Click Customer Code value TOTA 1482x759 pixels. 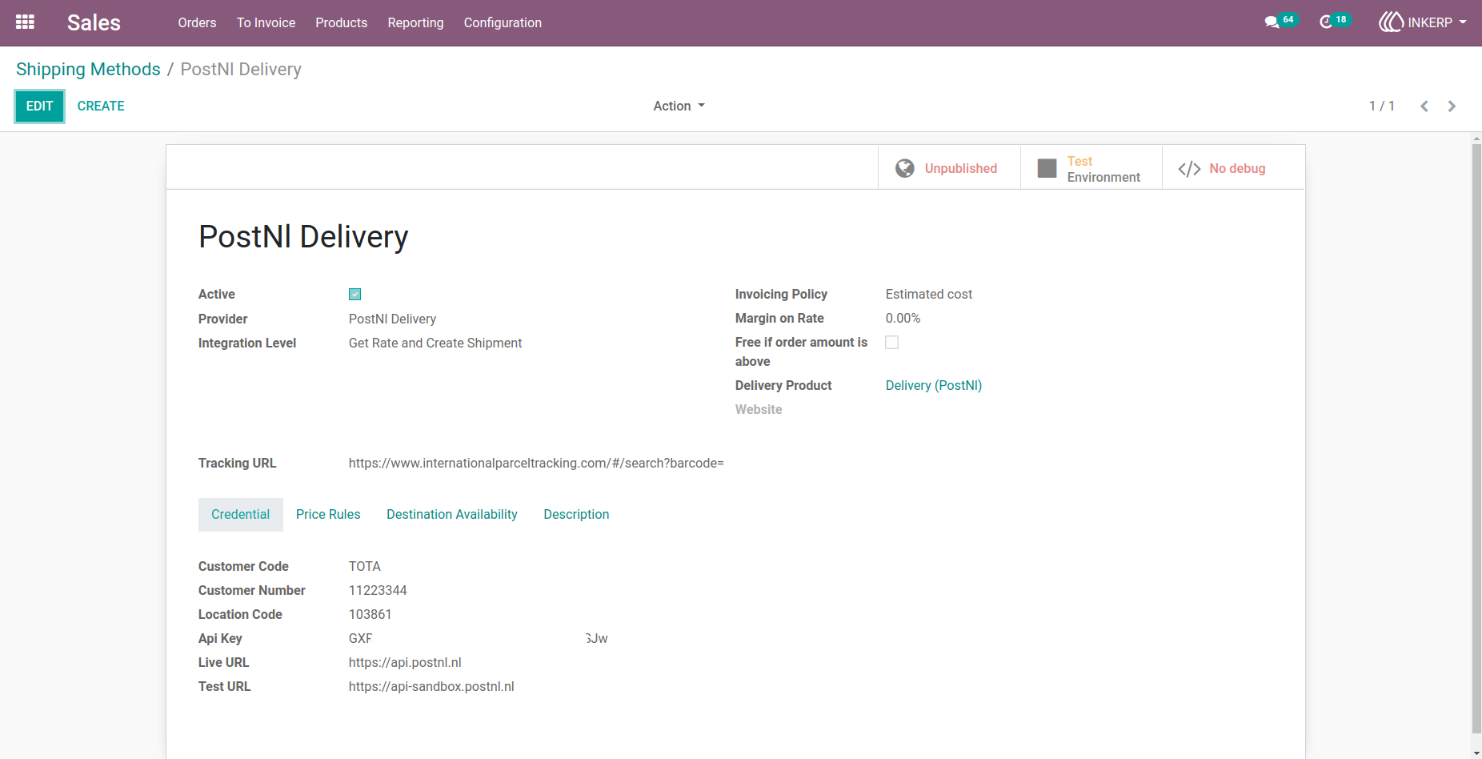click(x=365, y=566)
